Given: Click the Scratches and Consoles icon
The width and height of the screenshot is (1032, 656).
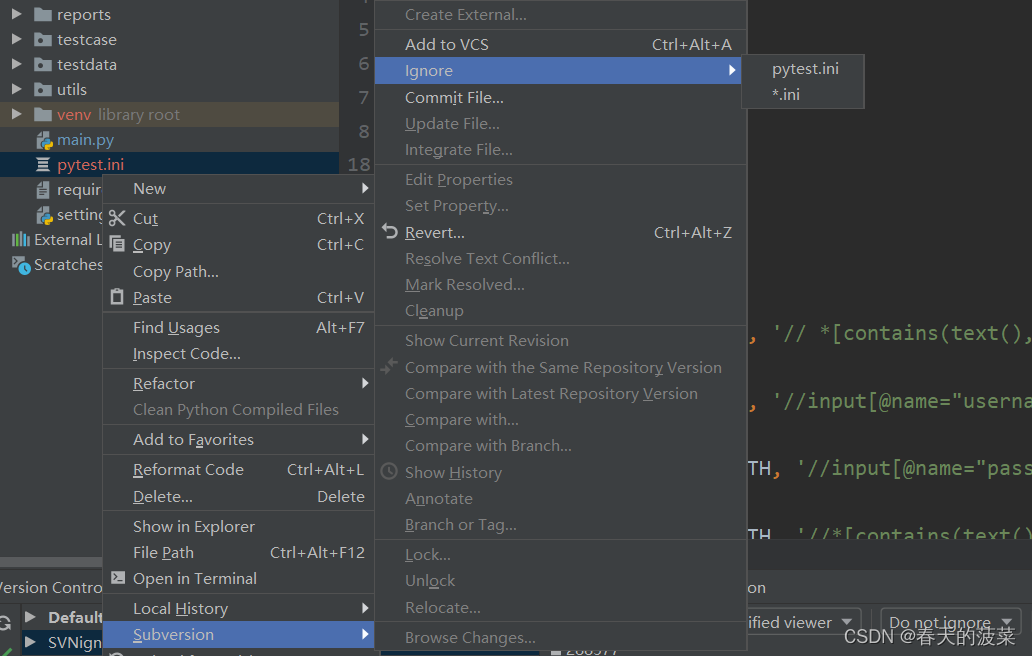Looking at the screenshot, I should (x=22, y=265).
